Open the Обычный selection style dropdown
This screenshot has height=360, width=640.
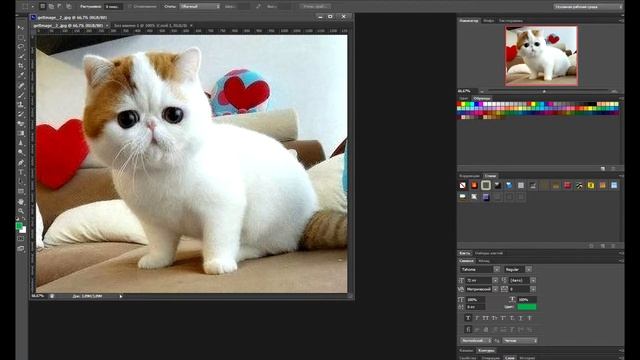click(200, 7)
